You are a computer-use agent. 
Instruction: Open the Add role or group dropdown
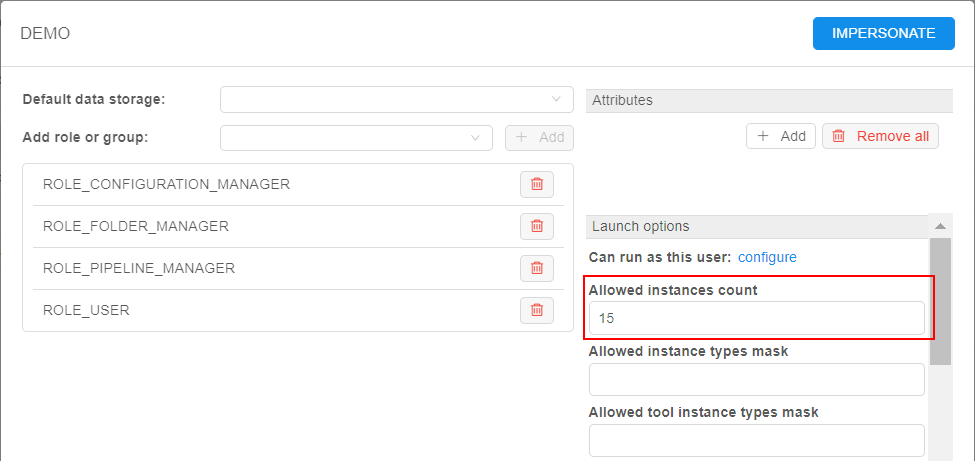click(x=356, y=137)
